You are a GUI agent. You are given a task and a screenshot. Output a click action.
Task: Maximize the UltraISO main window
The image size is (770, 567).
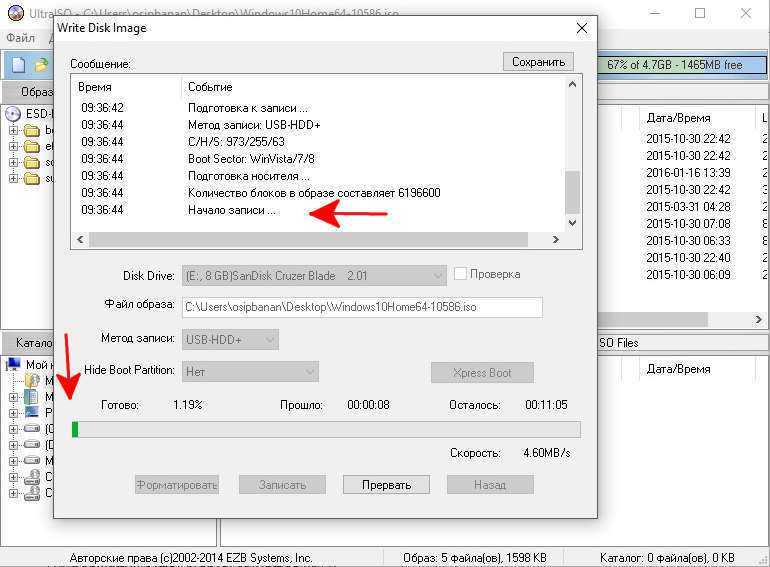(700, 13)
